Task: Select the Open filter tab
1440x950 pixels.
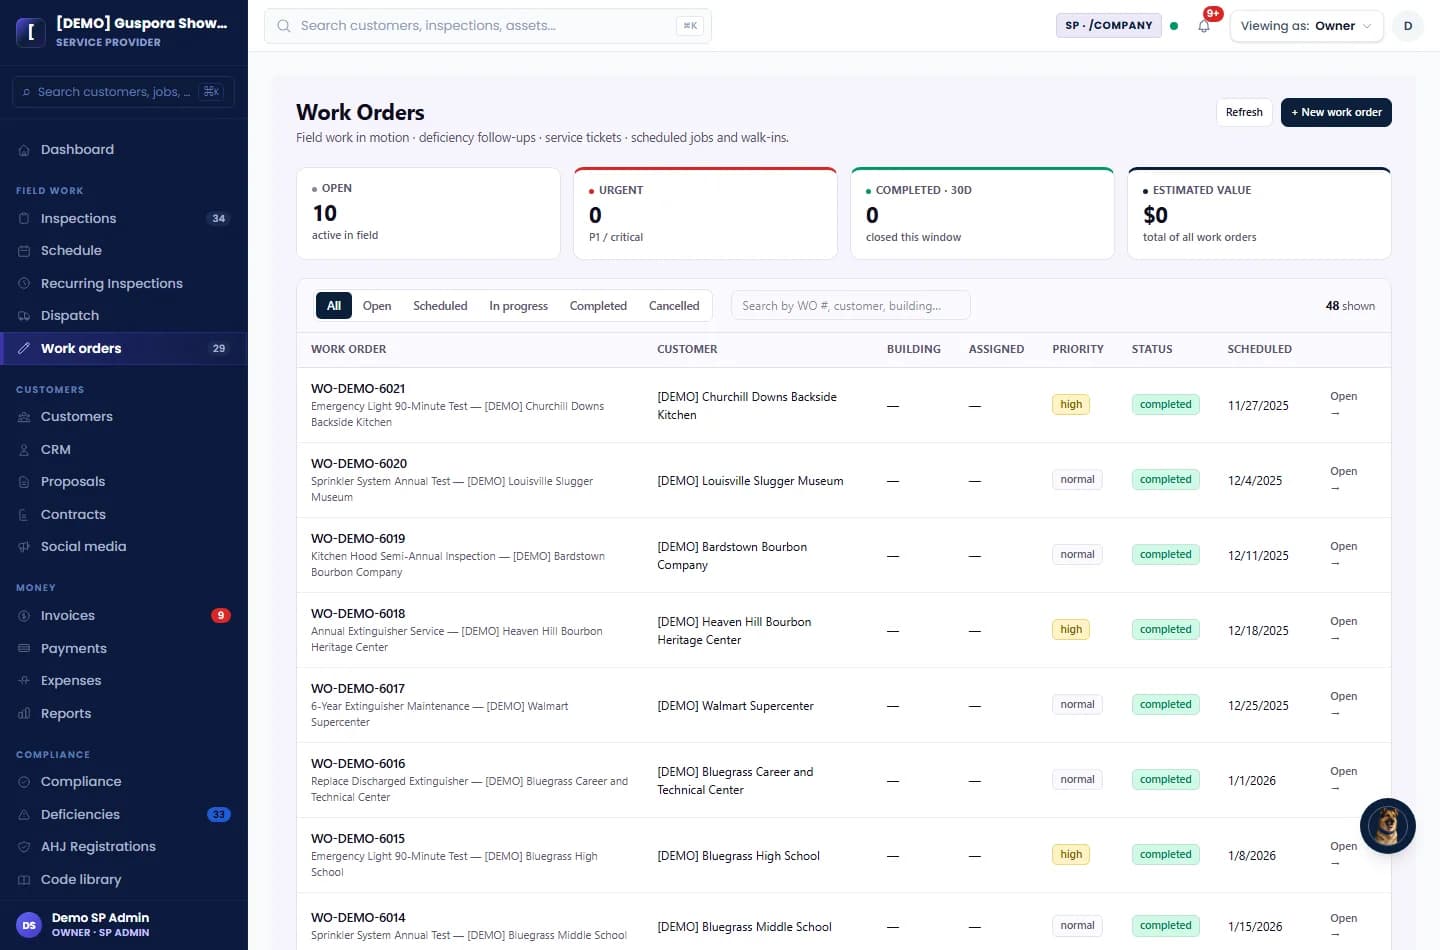Action: click(377, 306)
